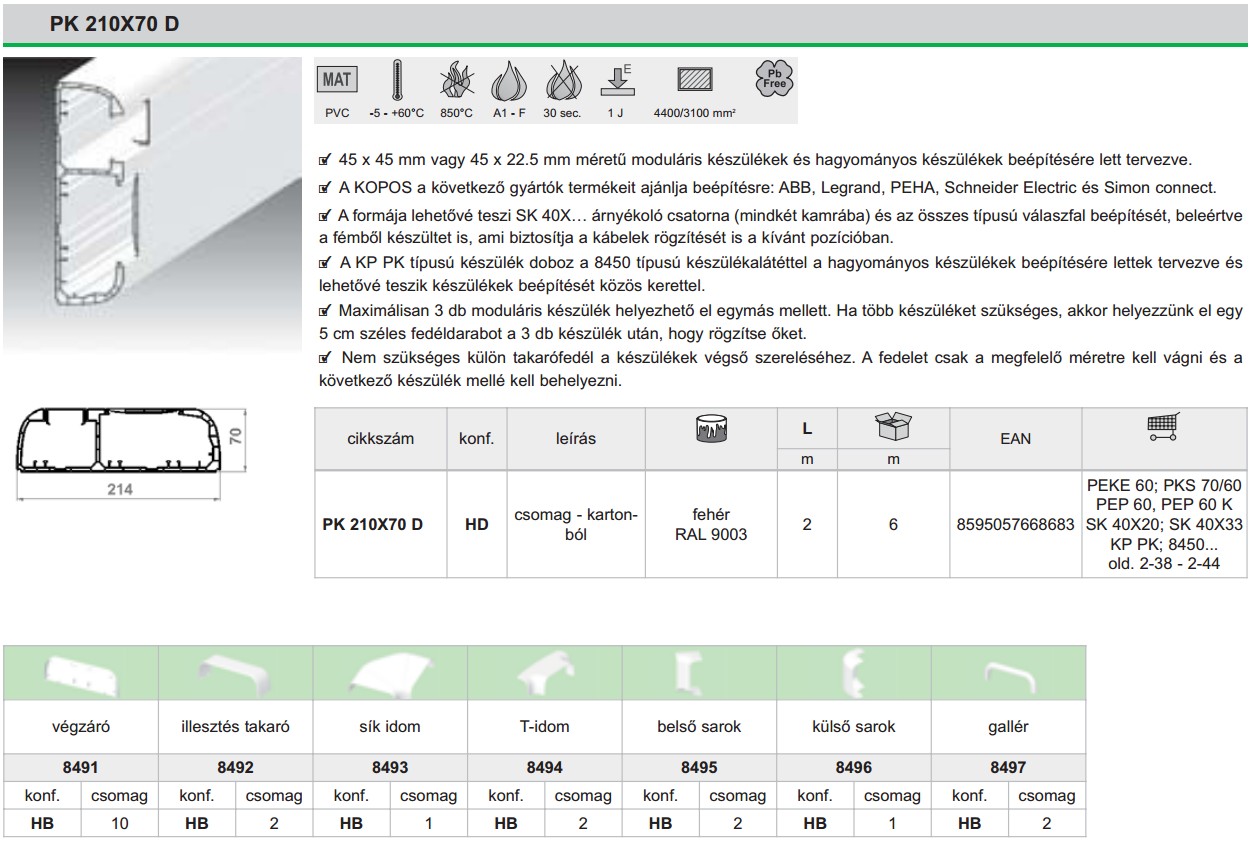Select the "cikkszám" column header

(x=380, y=438)
